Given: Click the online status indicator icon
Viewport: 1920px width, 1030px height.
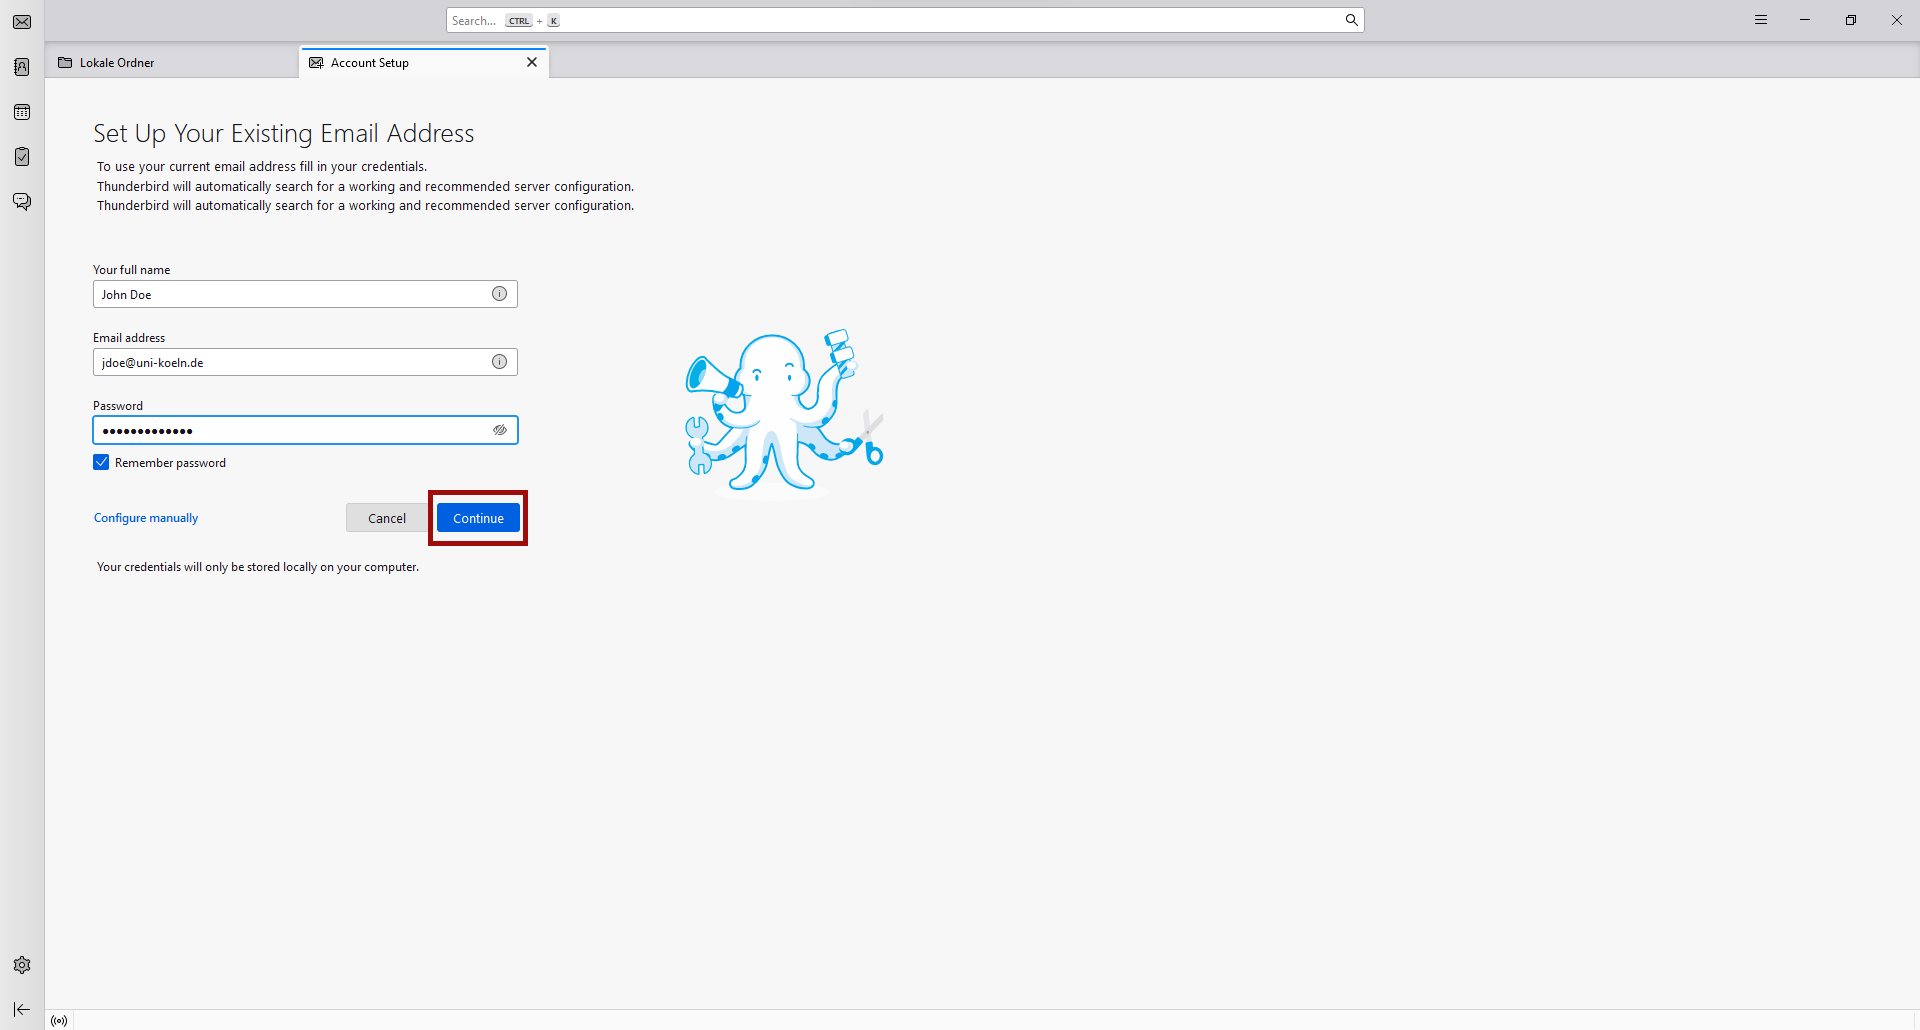Looking at the screenshot, I should pos(59,1021).
